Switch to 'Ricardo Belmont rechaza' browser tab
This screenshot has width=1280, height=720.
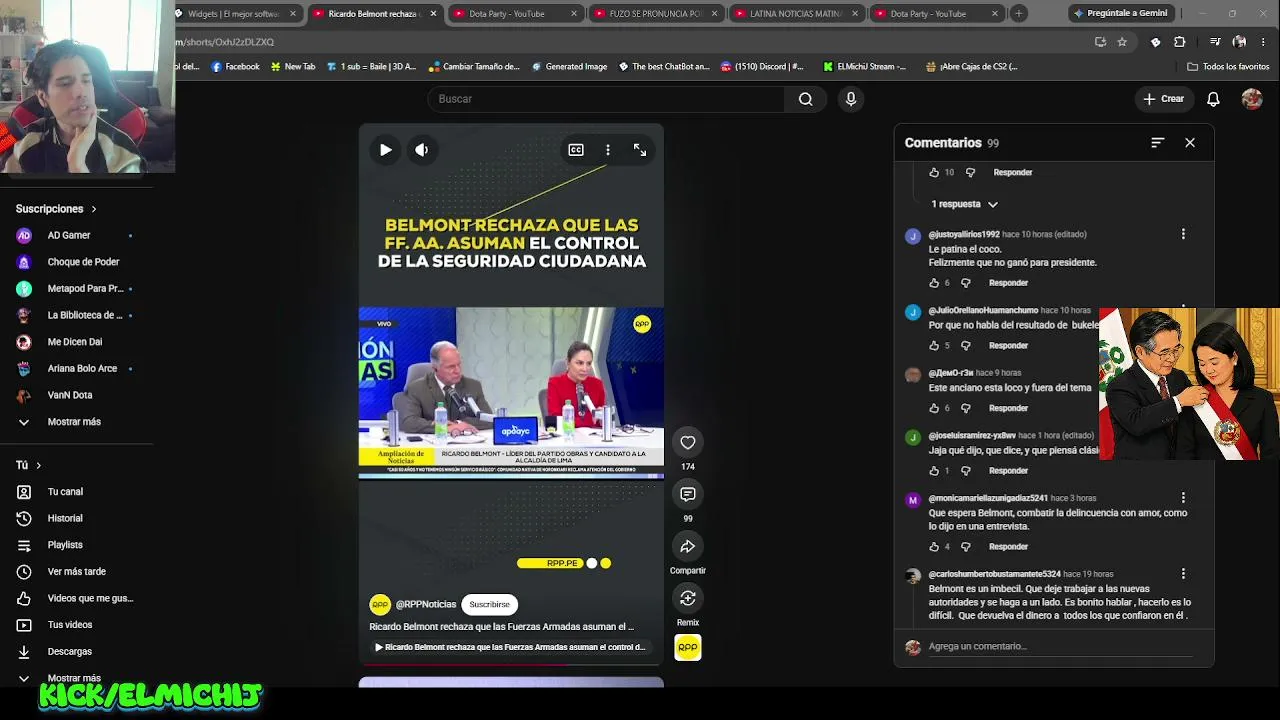coord(373,14)
